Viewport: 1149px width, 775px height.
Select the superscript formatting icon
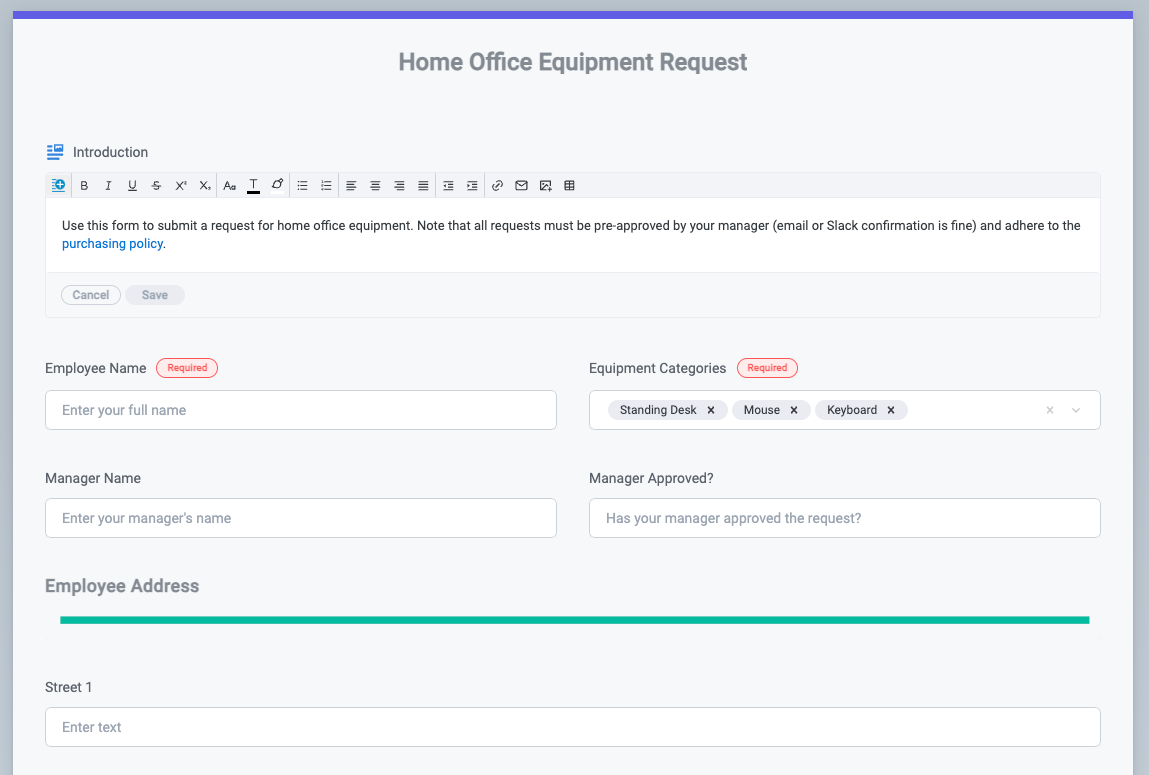pyautogui.click(x=181, y=185)
